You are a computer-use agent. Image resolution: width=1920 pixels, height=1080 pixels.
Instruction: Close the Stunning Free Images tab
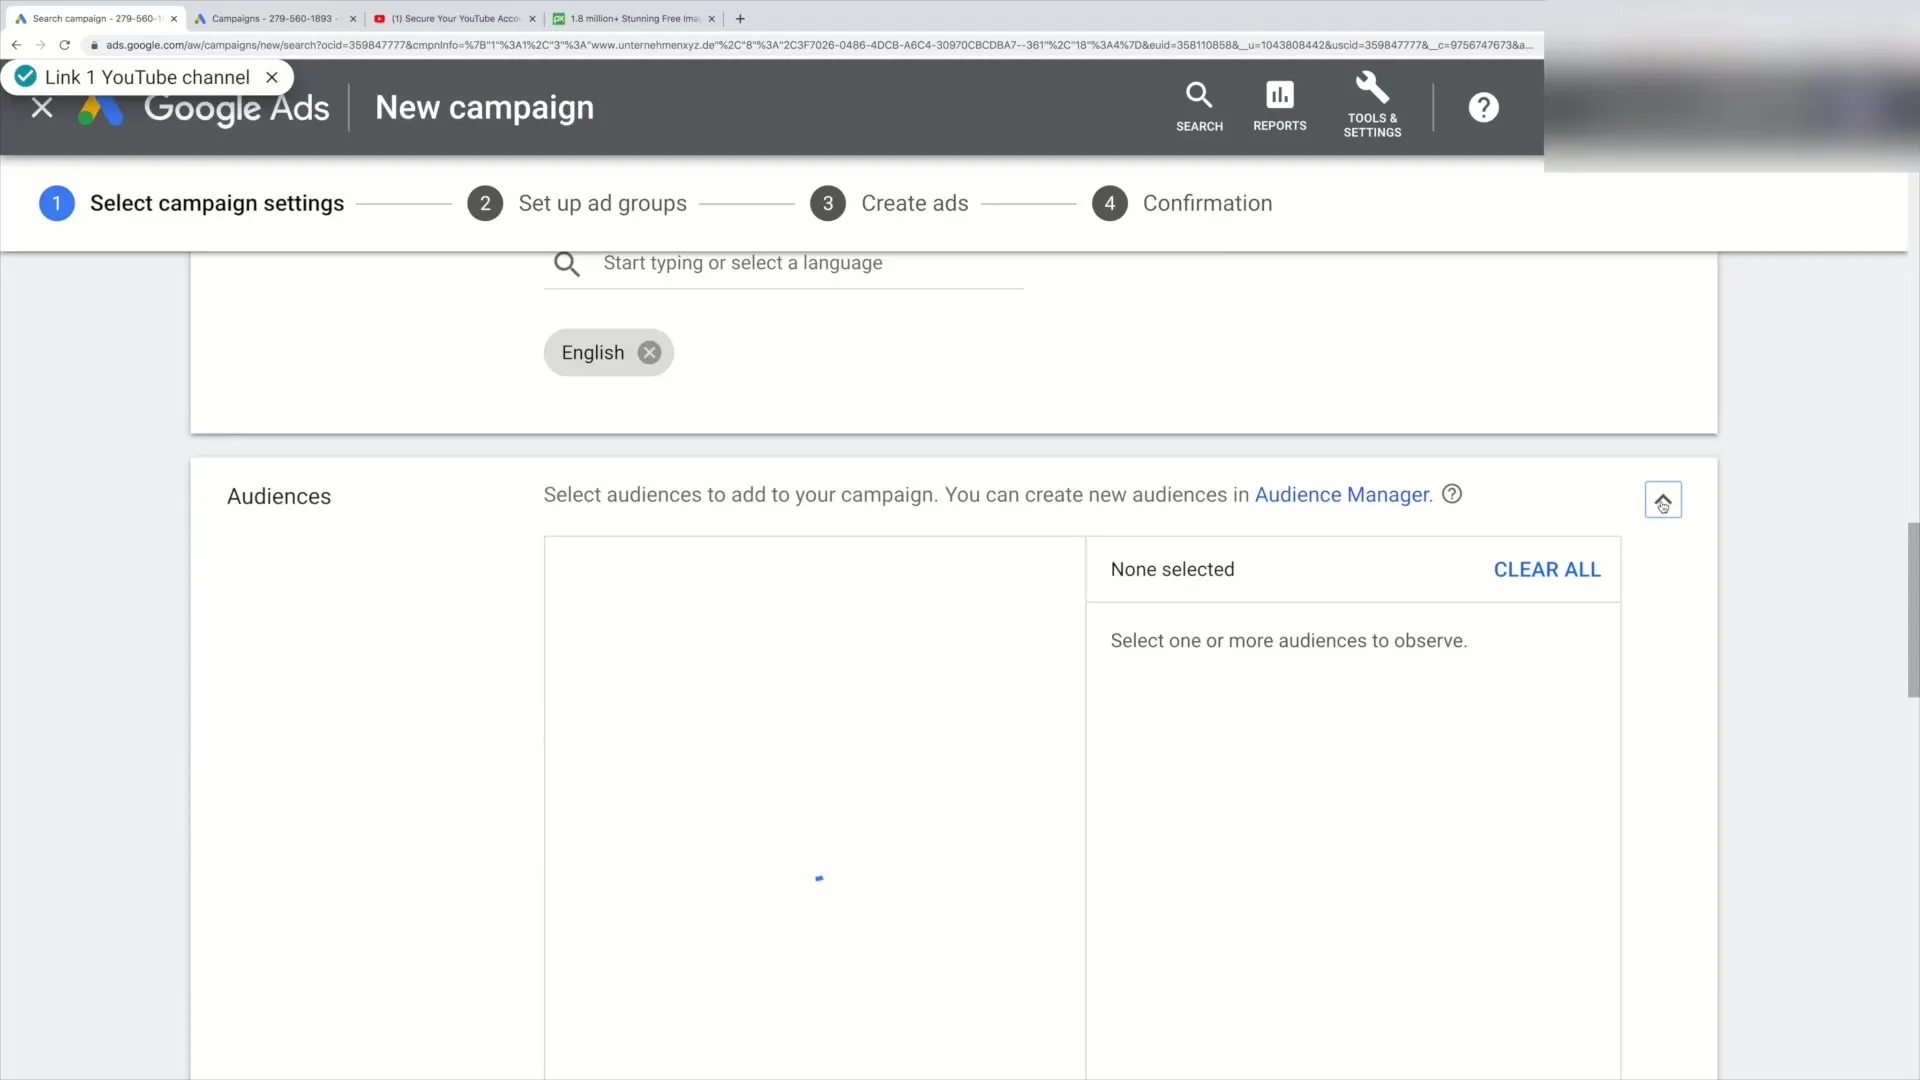712,19
